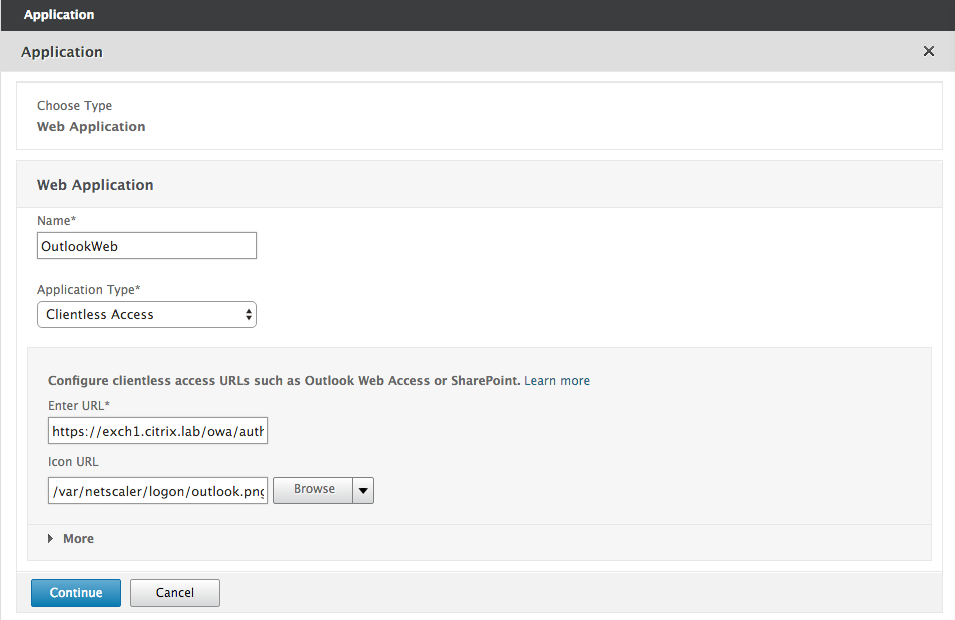Click the Web Application section header
This screenshot has height=620, width=955.
click(x=95, y=185)
